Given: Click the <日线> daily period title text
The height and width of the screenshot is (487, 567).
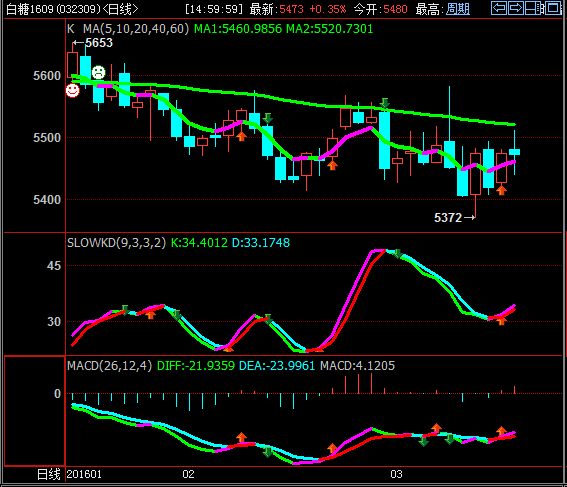Looking at the screenshot, I should (x=120, y=9).
